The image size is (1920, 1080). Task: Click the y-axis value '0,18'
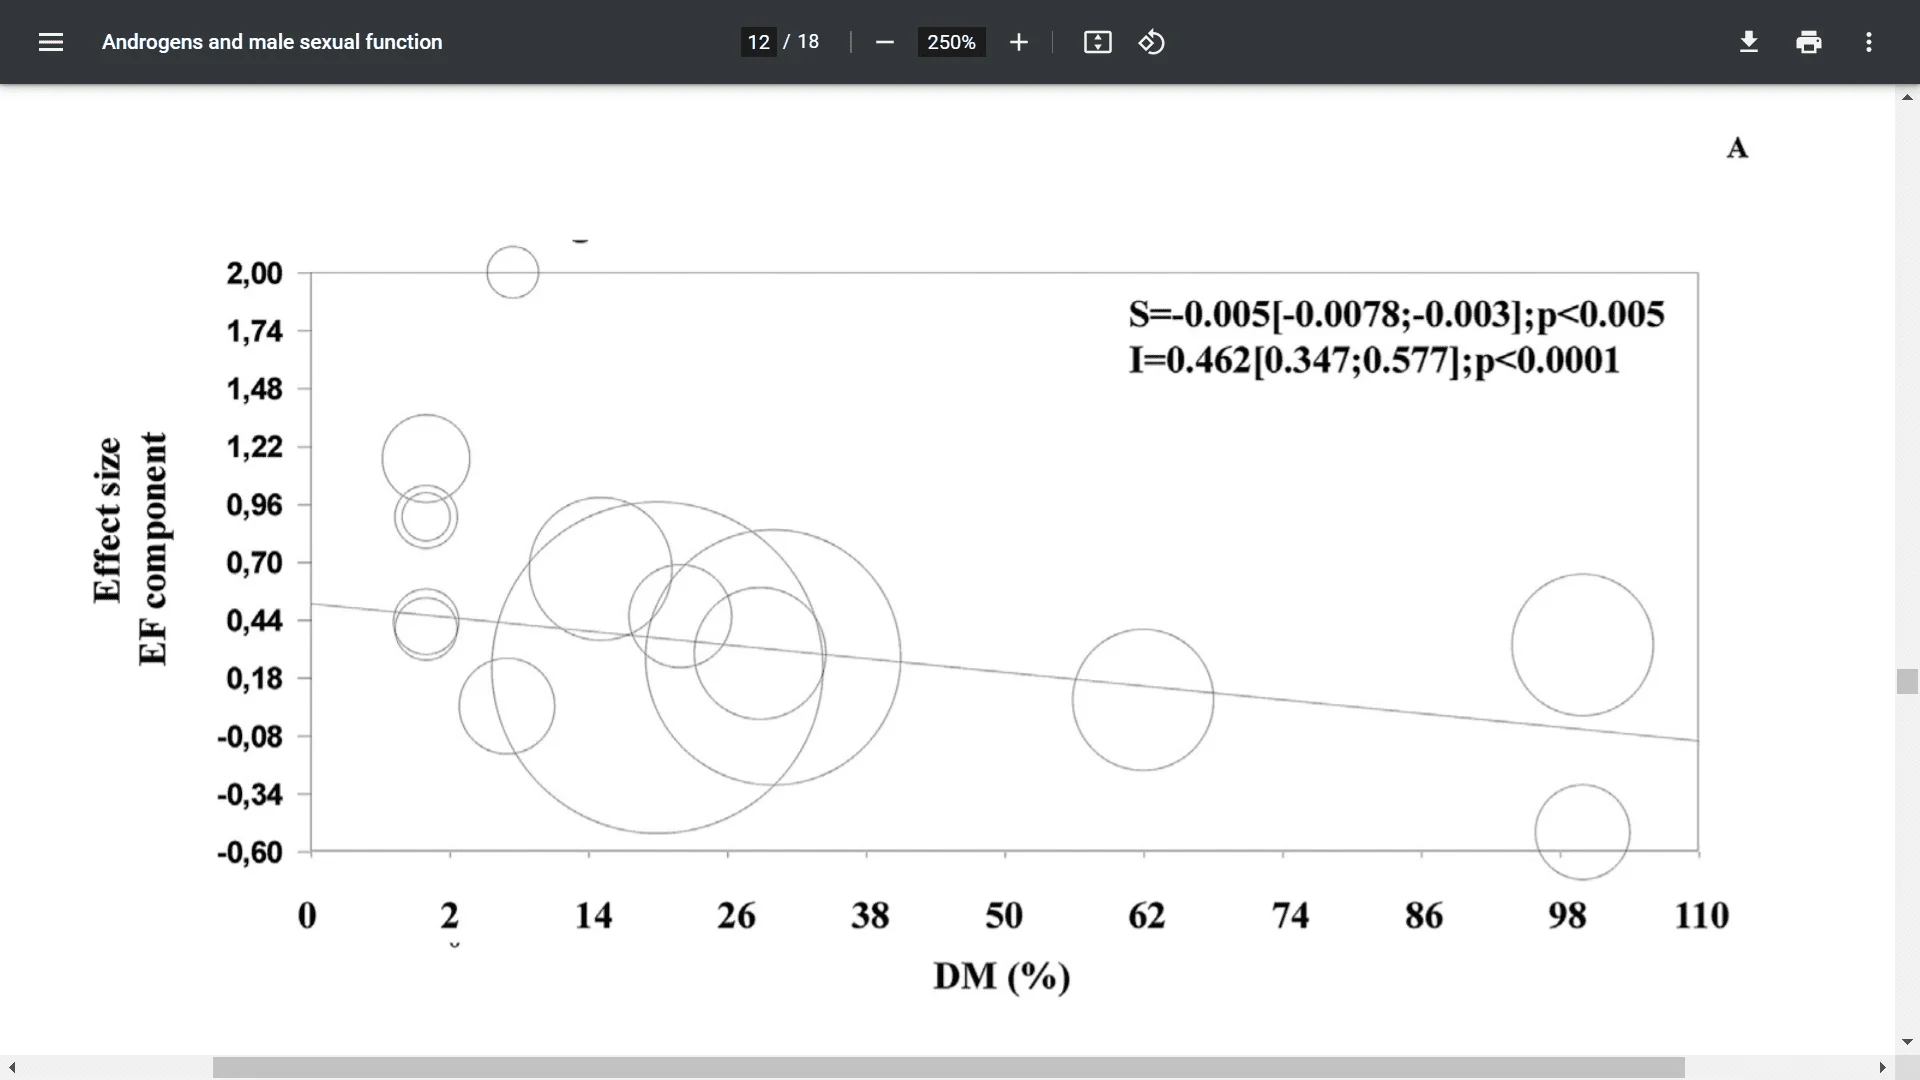(254, 679)
